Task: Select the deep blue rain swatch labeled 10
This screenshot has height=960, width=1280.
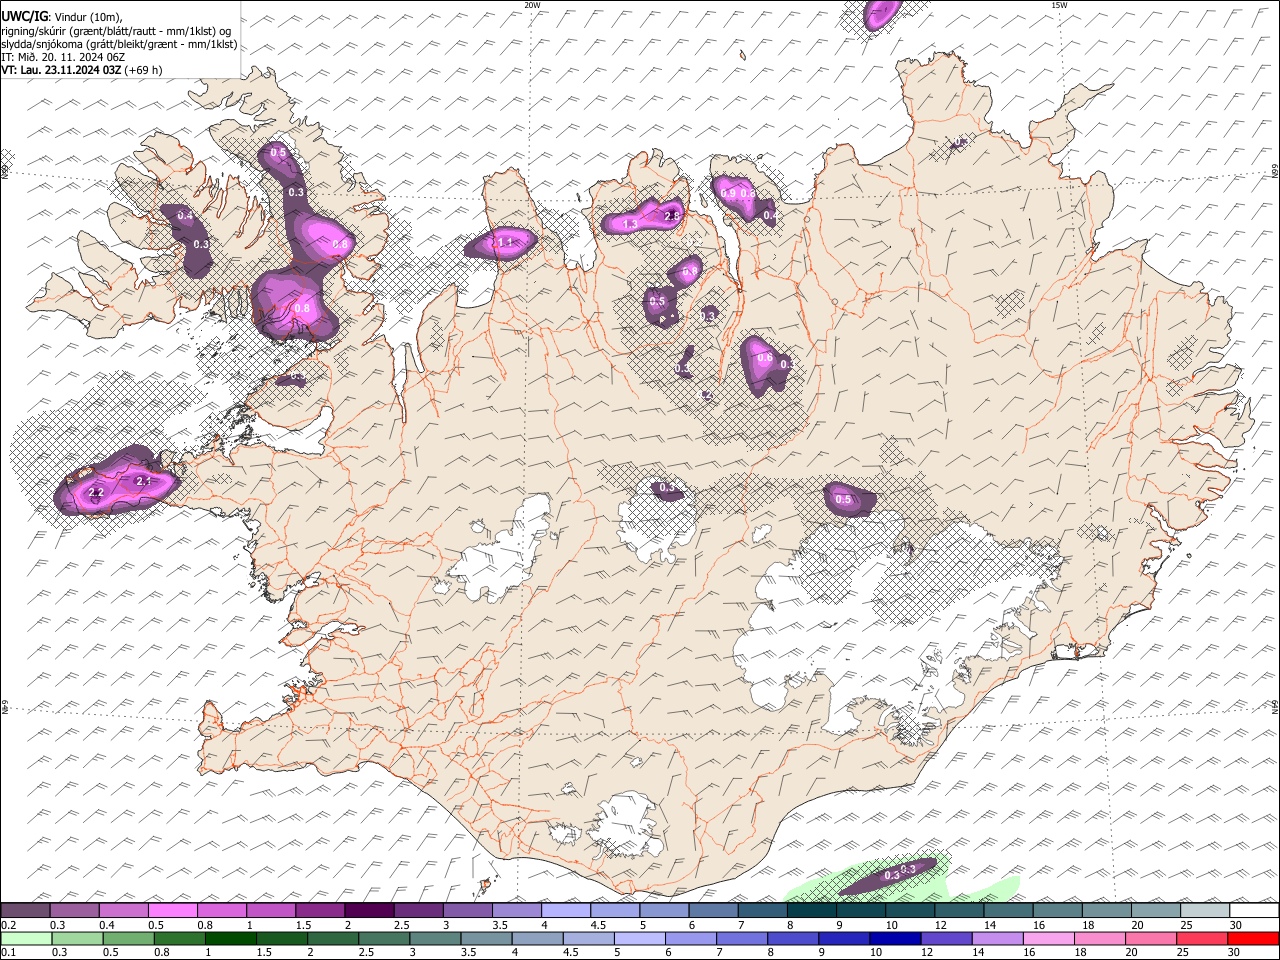Action: (x=895, y=938)
